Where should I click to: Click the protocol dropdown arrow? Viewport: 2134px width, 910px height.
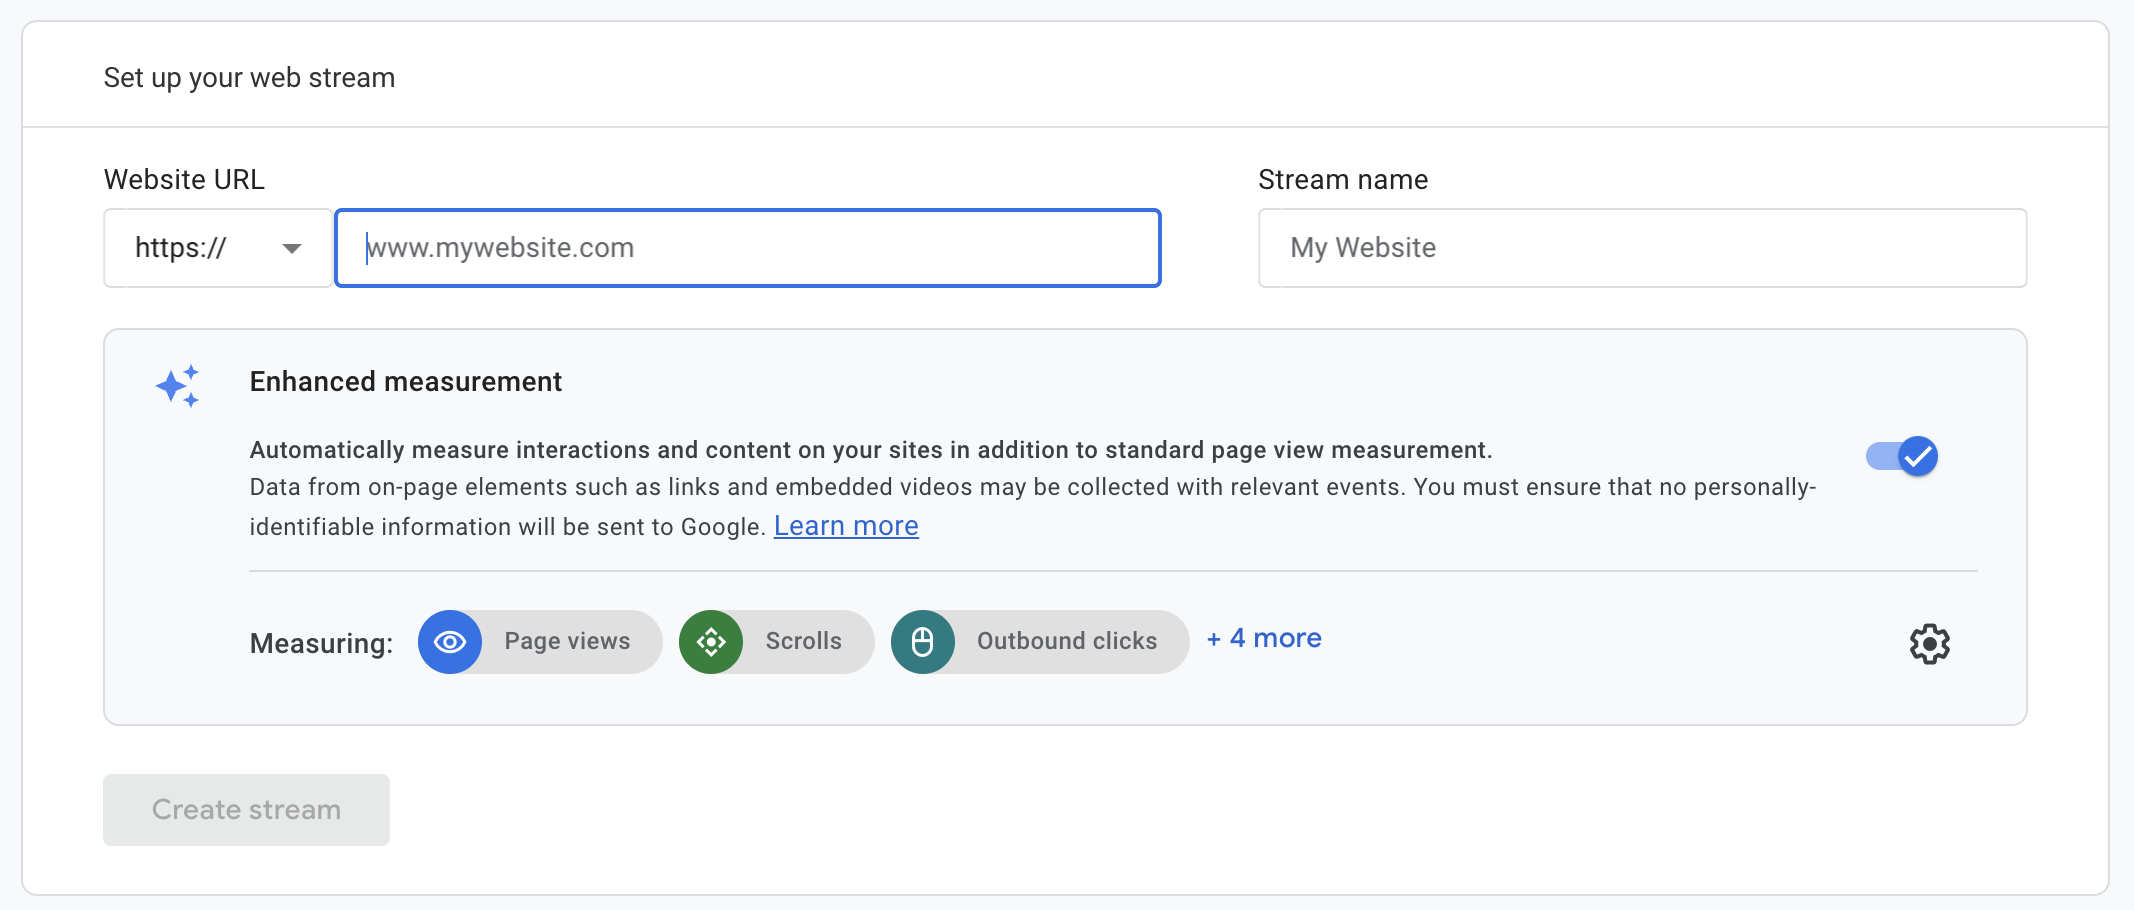[292, 248]
